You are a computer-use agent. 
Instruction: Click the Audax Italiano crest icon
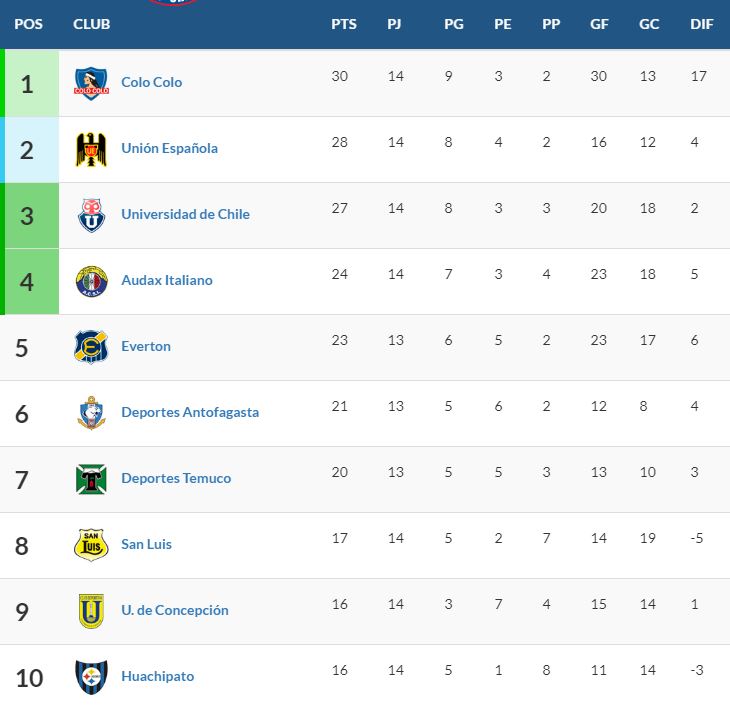tap(91, 281)
